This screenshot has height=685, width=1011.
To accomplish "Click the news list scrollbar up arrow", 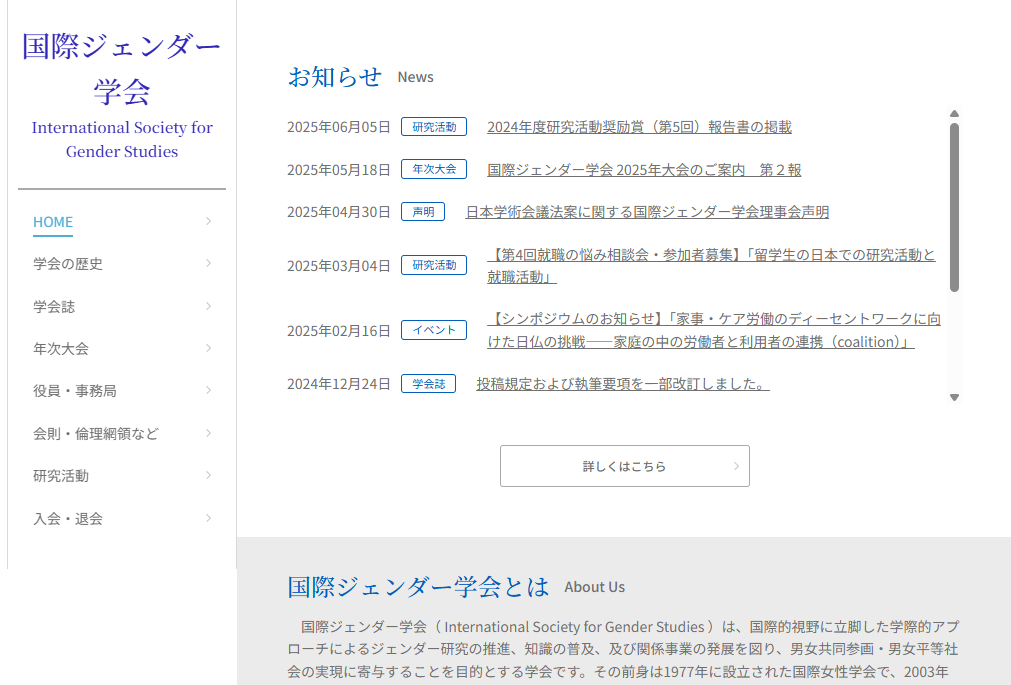I will click(954, 114).
